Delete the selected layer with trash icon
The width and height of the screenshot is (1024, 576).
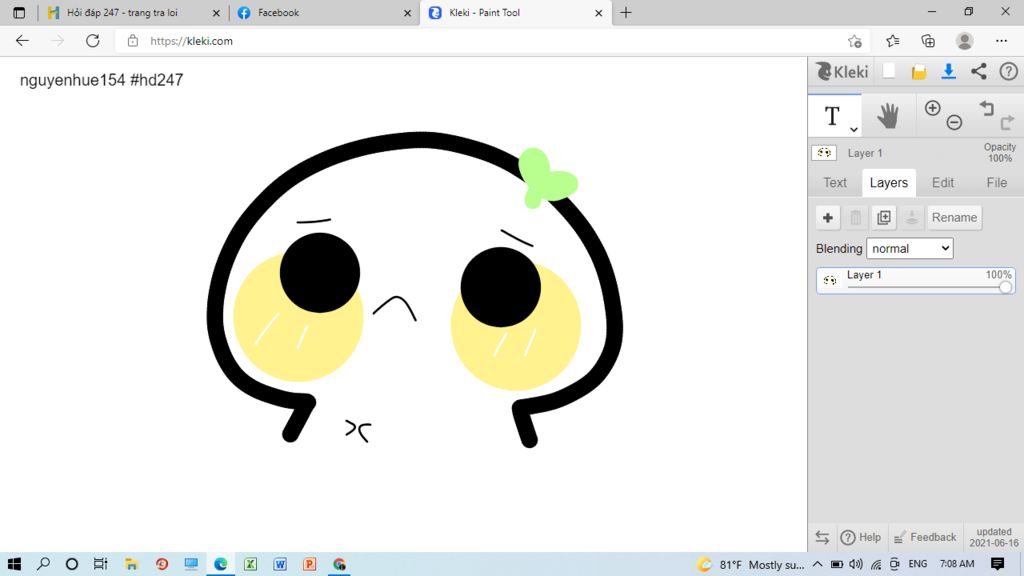(856, 217)
